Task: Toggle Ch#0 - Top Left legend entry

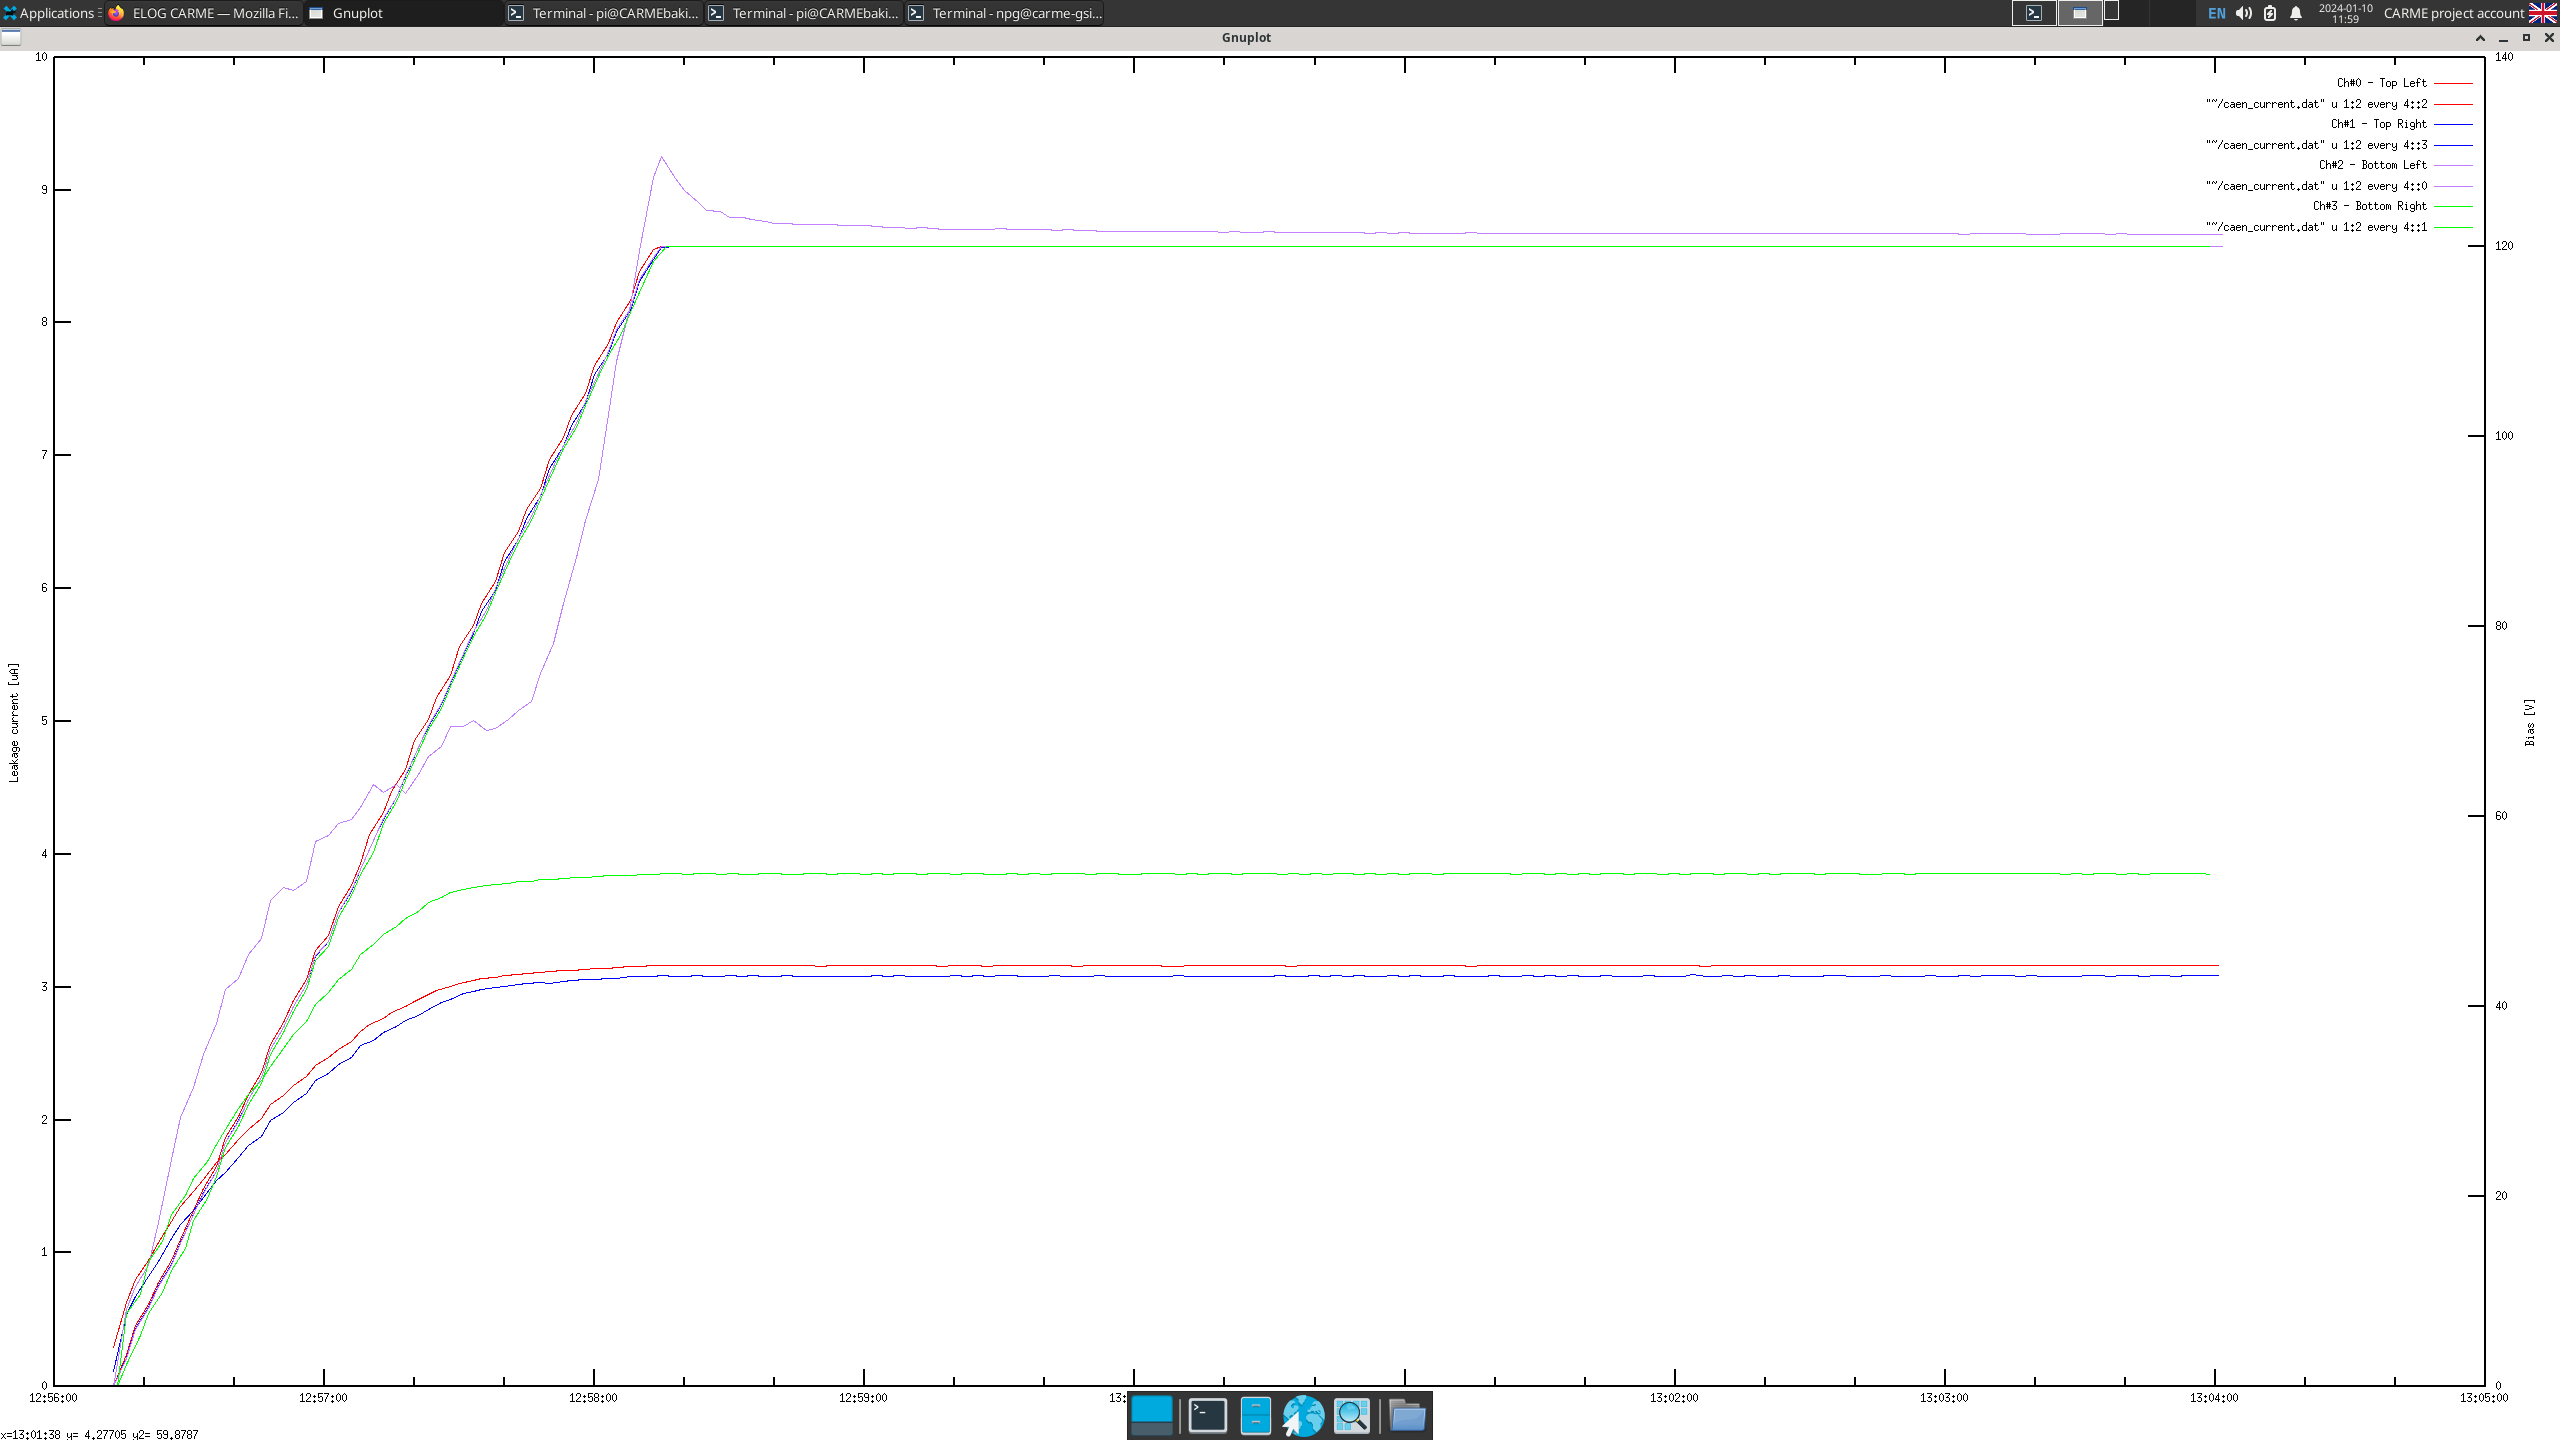Action: pyautogui.click(x=2381, y=83)
